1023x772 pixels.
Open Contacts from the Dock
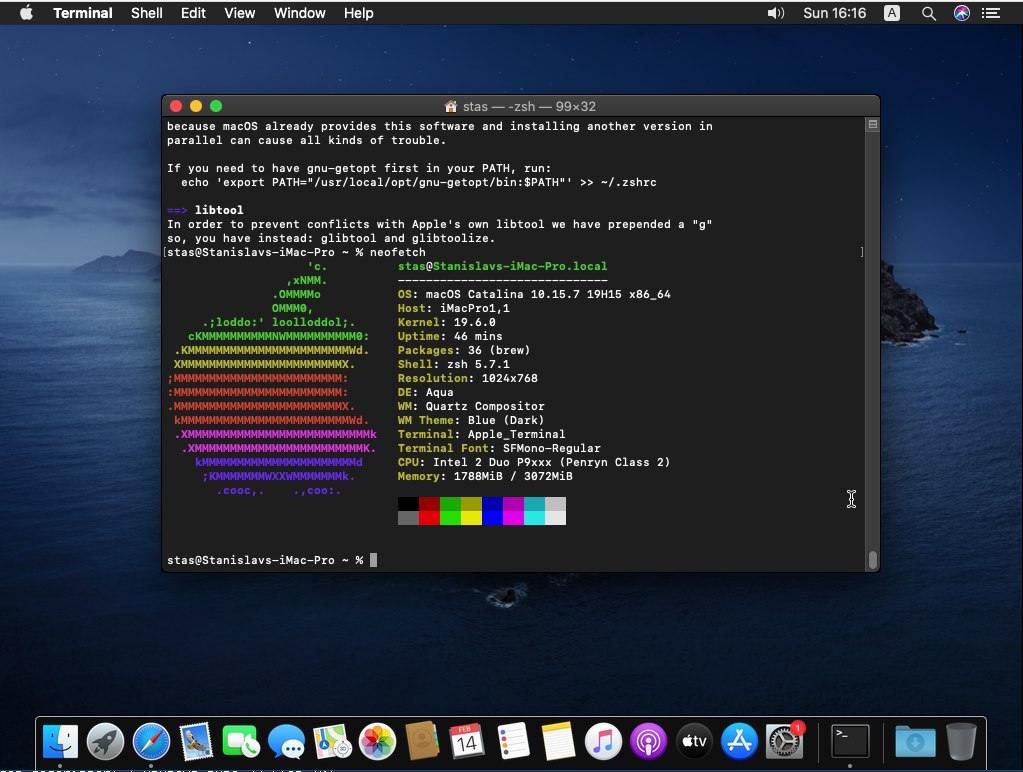[x=422, y=742]
